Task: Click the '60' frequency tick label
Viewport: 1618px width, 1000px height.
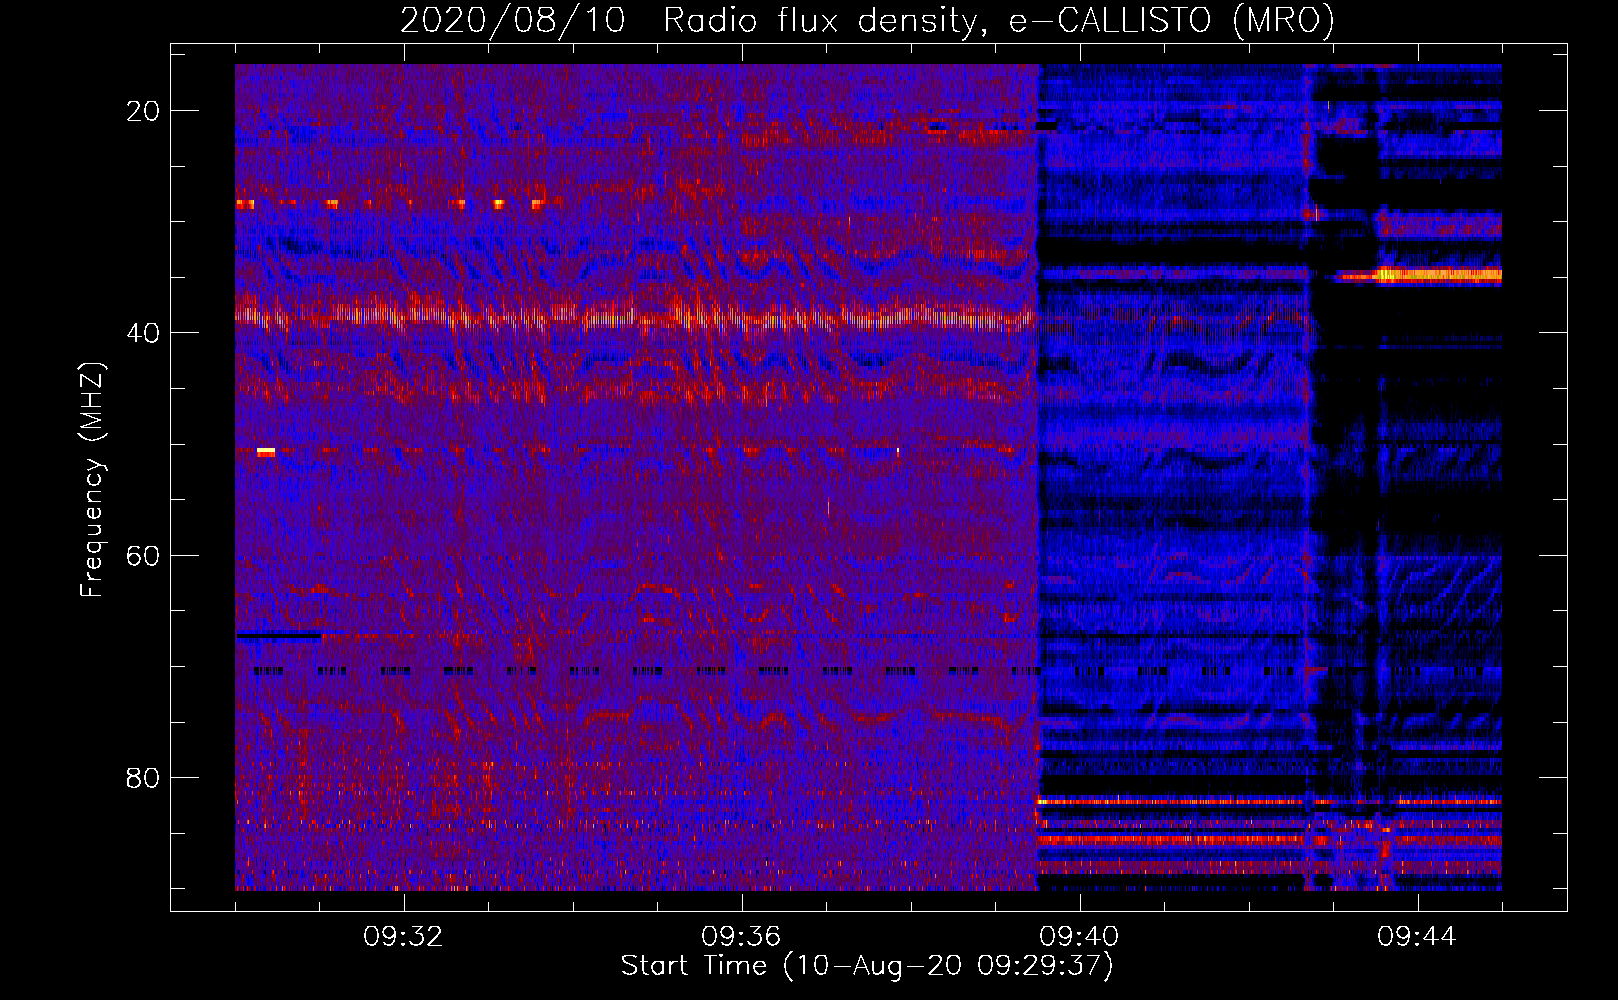Action: pos(143,555)
